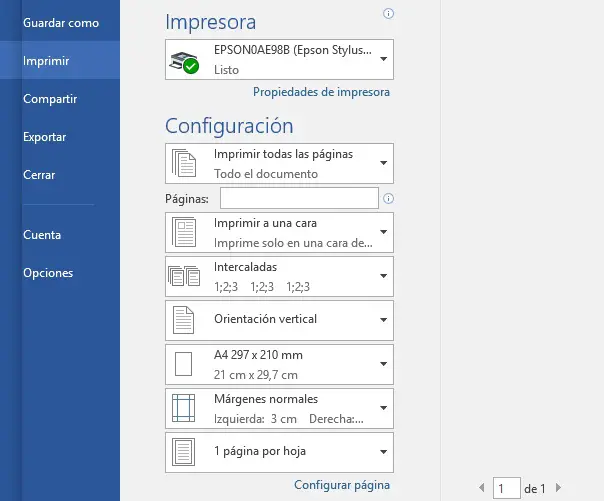Click the portrait page icon for Orientación vertical

tap(183, 320)
